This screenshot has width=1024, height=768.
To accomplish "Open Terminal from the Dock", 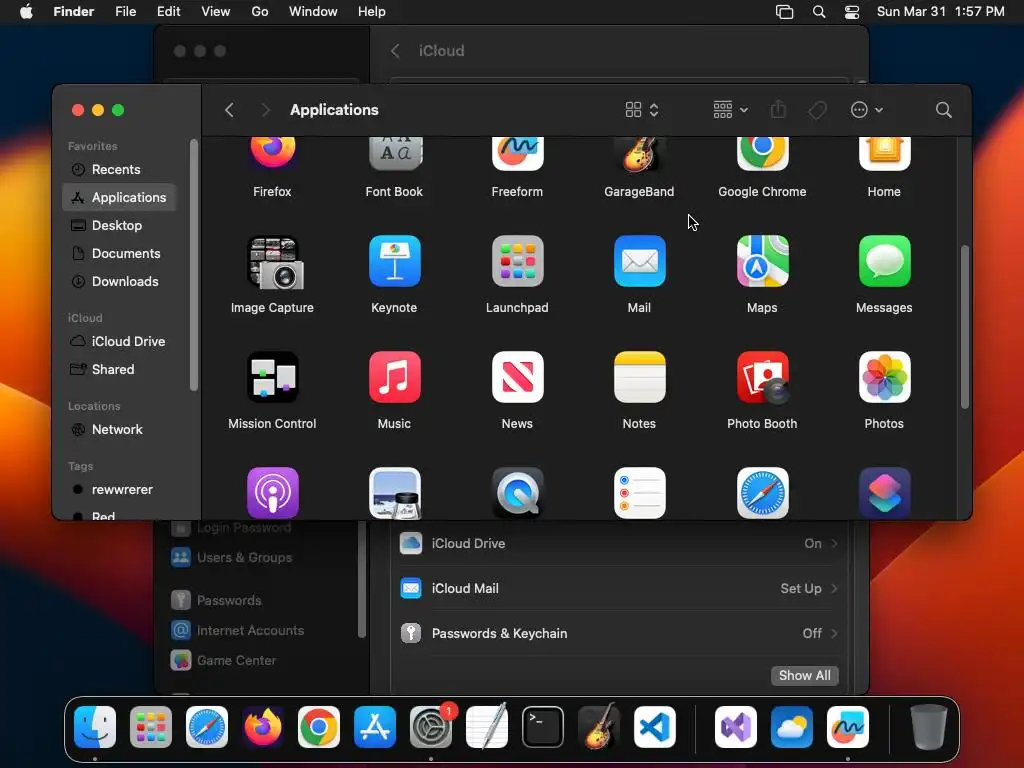I will pos(543,727).
